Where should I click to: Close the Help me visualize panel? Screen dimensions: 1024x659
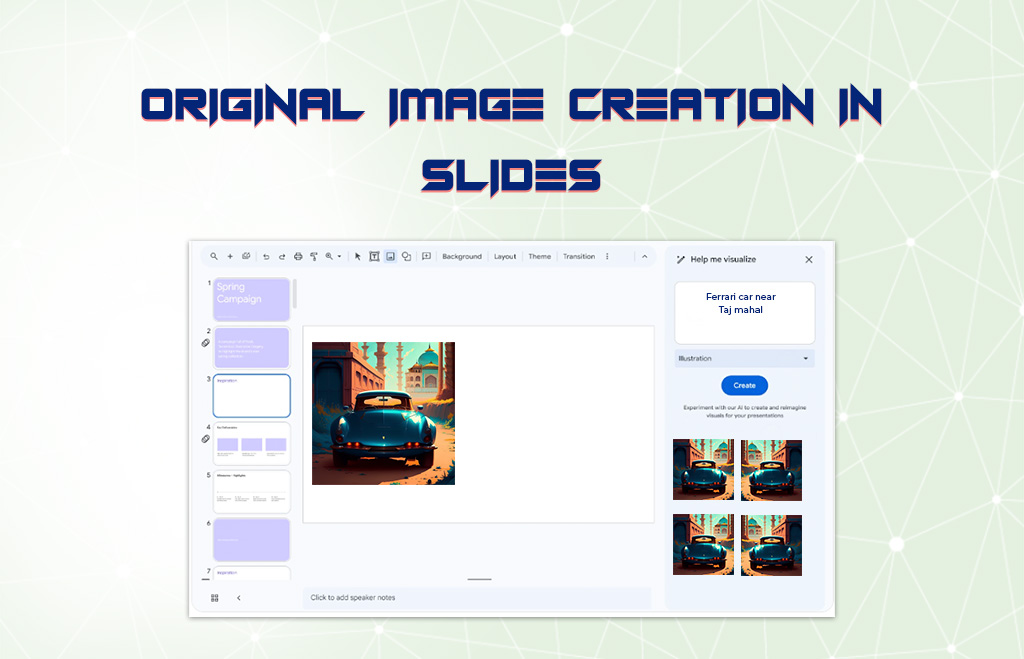pyautogui.click(x=809, y=260)
